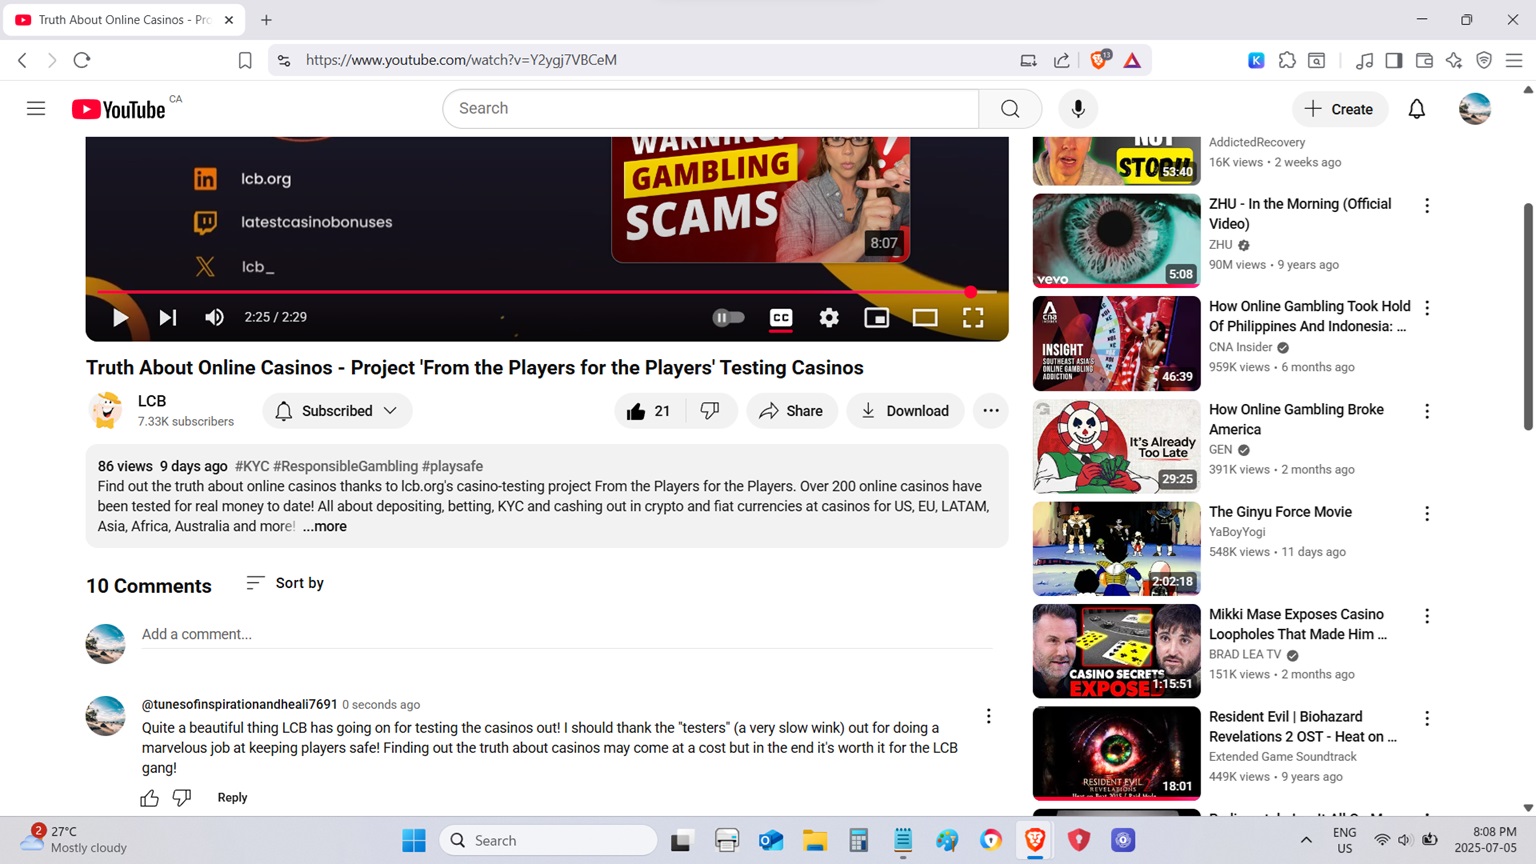Image resolution: width=1536 pixels, height=864 pixels.
Task: Start voice search with the microphone
Action: 1078,108
